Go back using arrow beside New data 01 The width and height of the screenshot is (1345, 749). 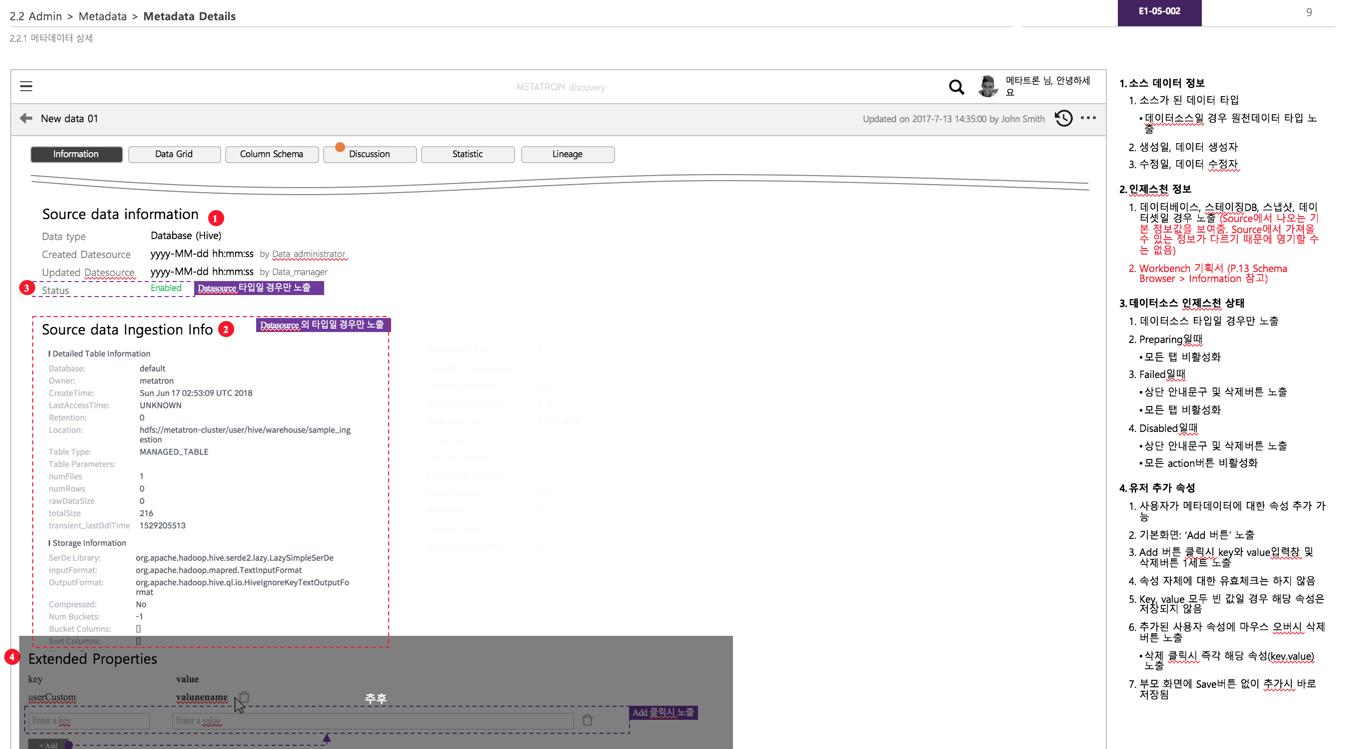point(26,118)
